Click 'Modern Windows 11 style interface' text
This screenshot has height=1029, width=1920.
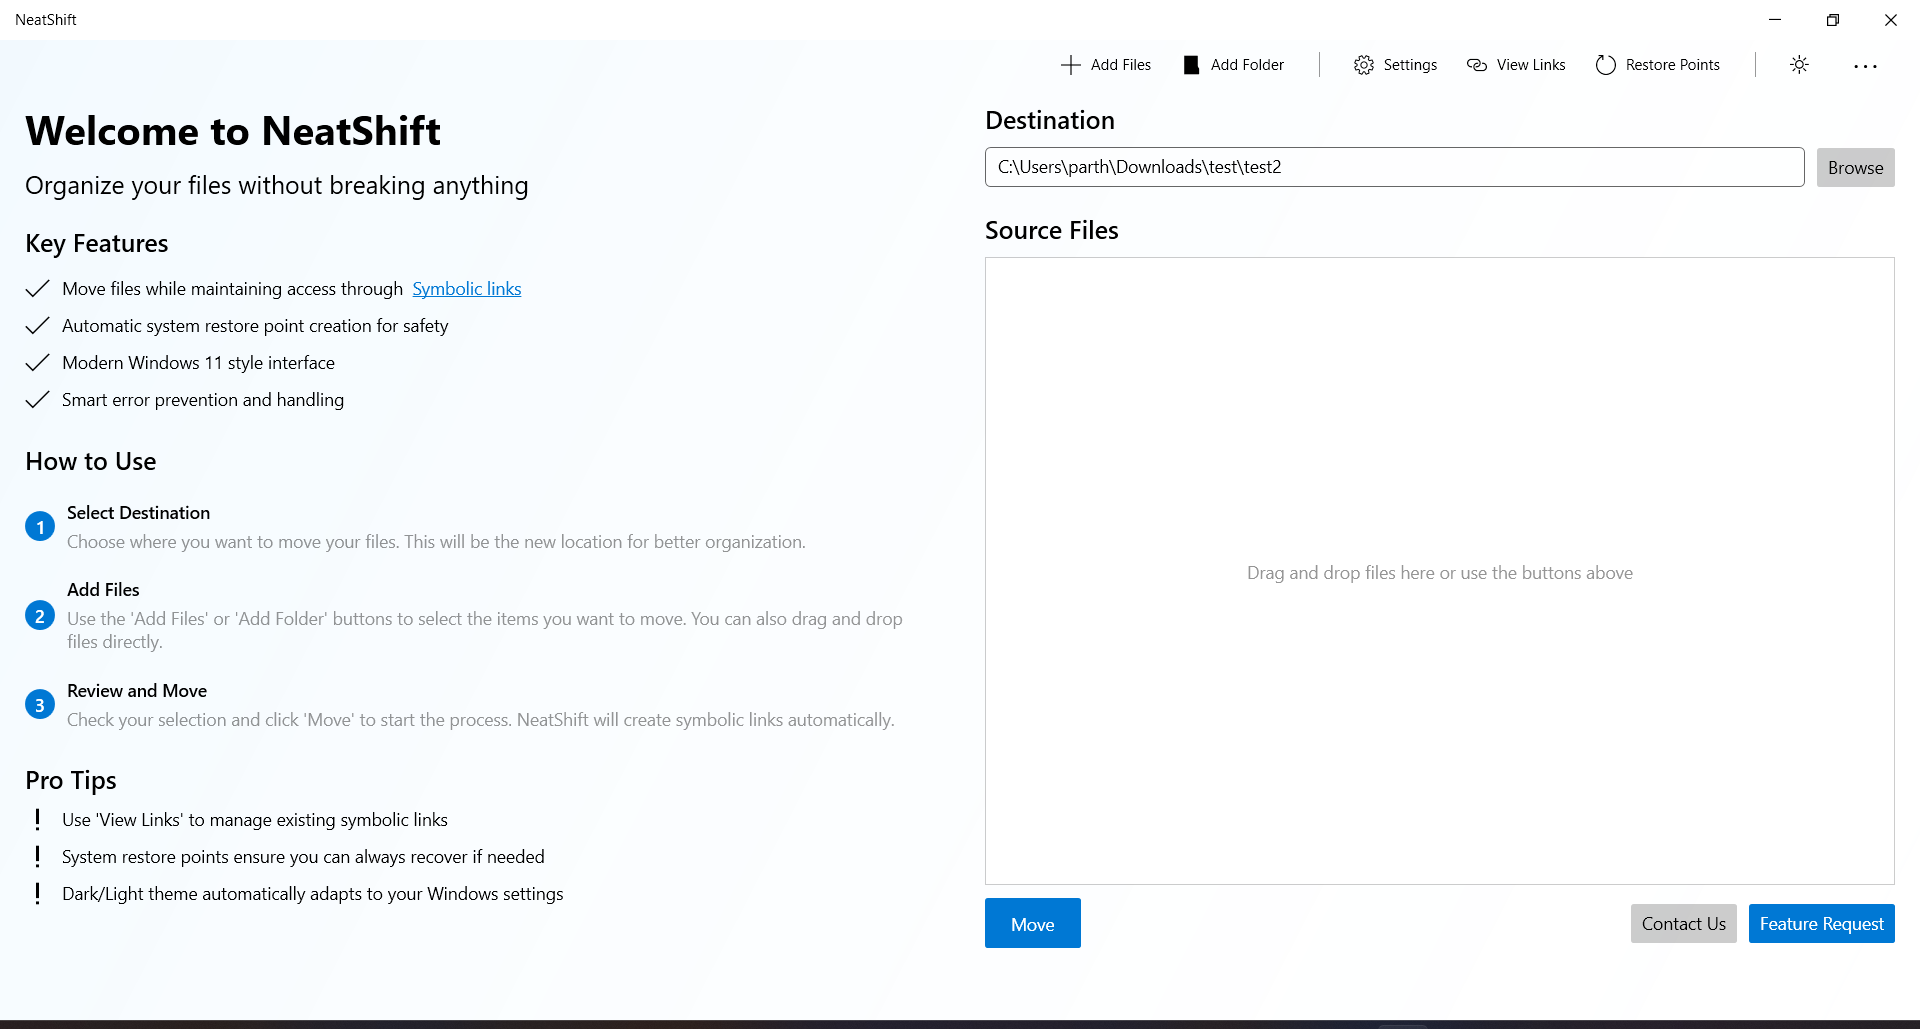198,363
